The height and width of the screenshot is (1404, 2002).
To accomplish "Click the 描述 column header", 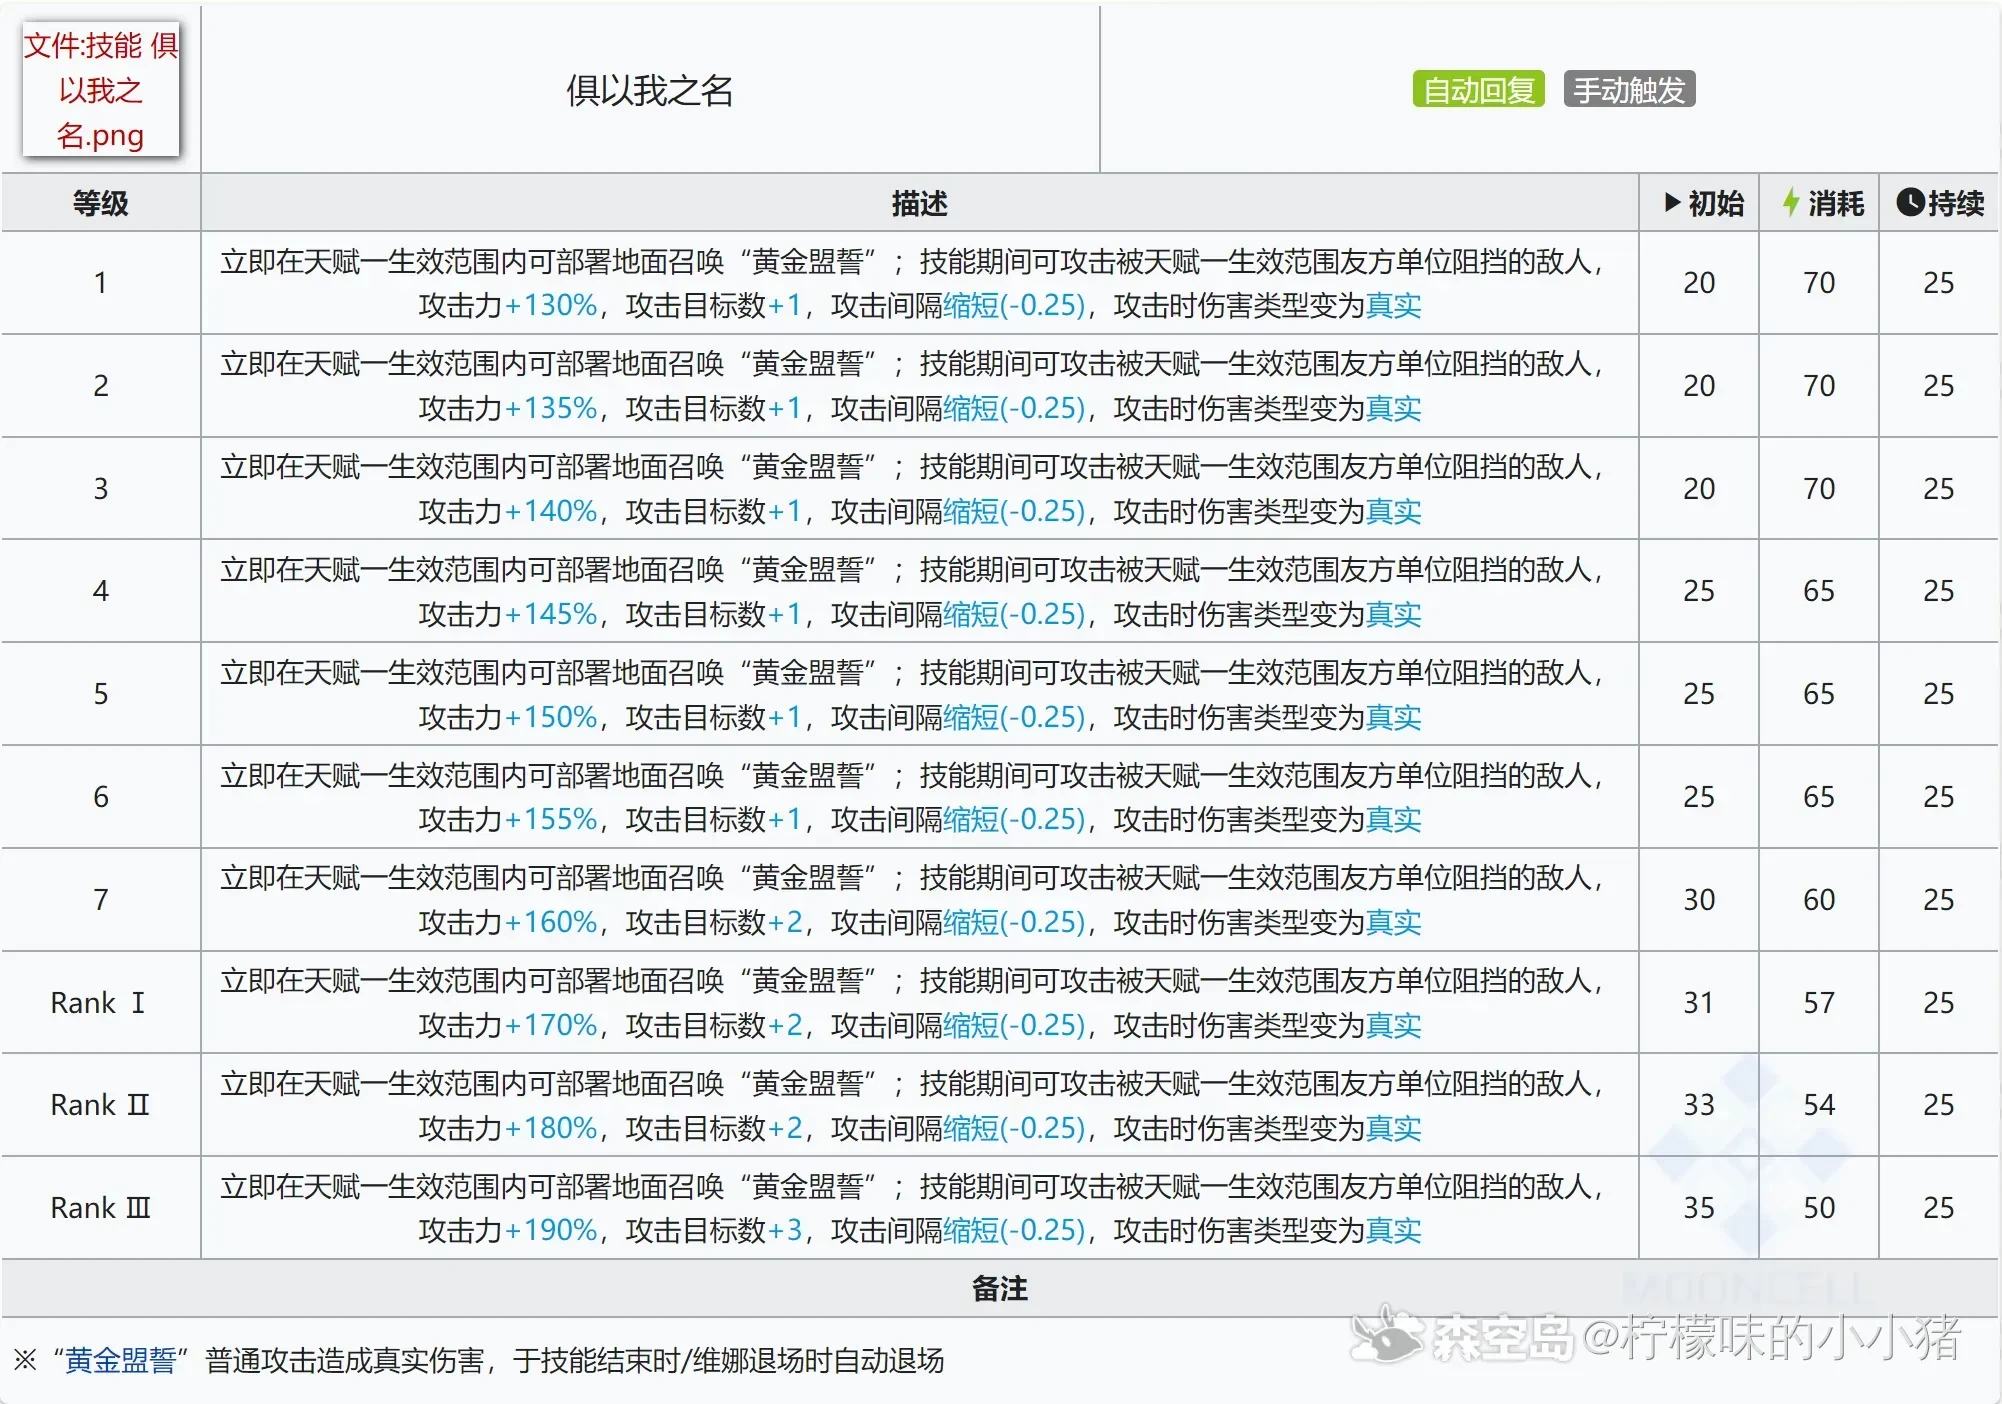I will pyautogui.click(x=919, y=203).
